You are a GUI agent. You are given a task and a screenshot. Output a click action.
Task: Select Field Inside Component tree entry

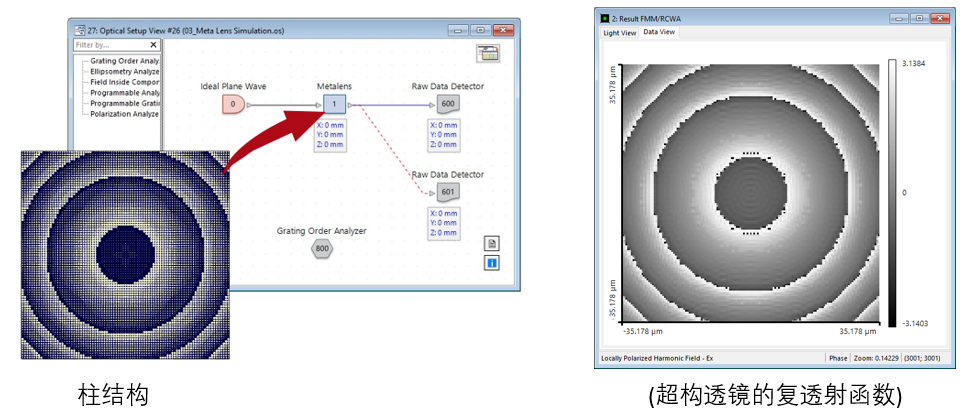124,82
